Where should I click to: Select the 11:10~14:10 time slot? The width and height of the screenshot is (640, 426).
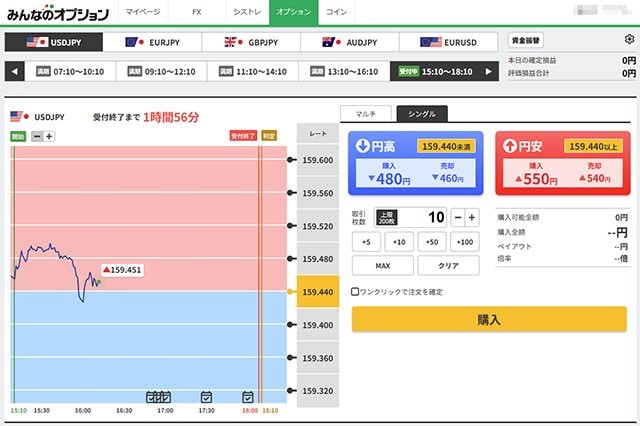pyautogui.click(x=253, y=71)
